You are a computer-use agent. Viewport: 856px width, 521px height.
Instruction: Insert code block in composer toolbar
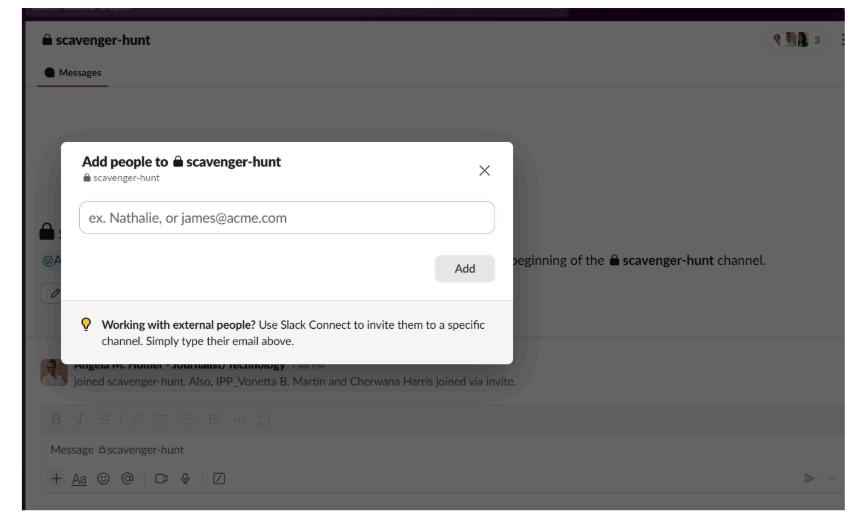click(263, 419)
